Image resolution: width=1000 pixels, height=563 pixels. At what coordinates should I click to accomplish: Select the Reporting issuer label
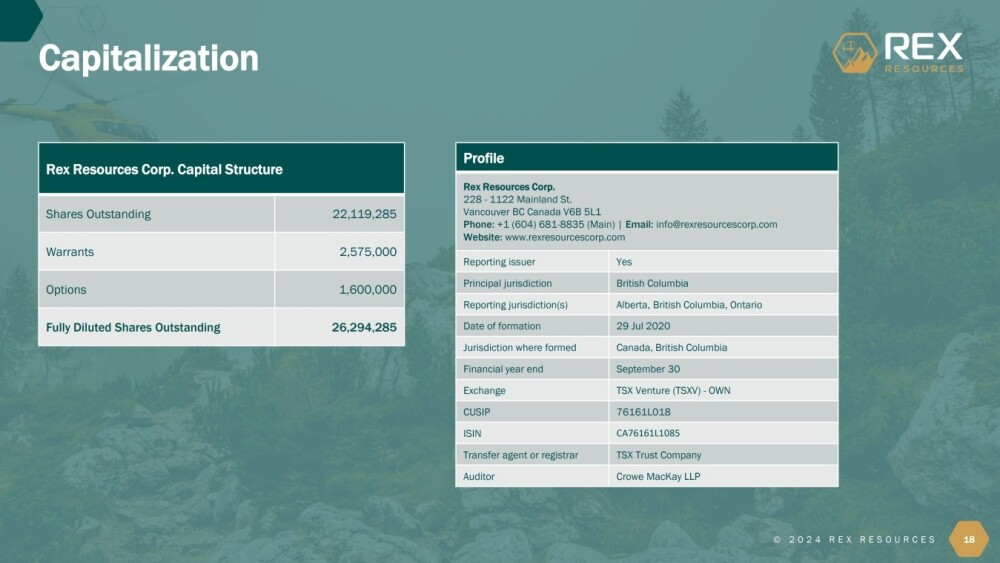(x=499, y=262)
